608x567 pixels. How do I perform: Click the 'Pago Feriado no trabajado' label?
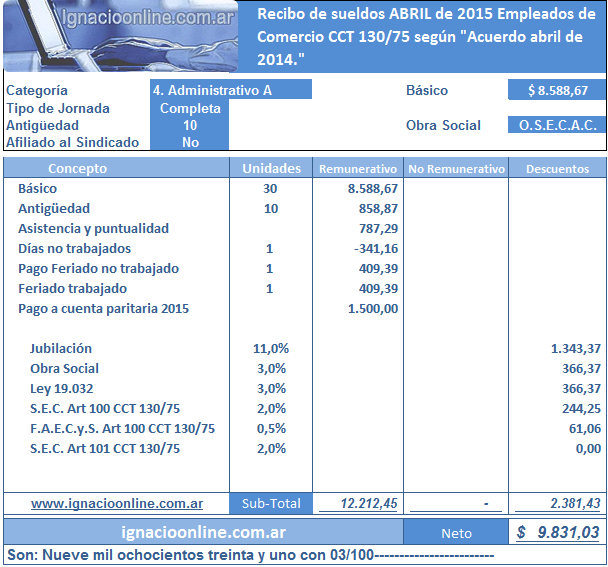(98, 268)
